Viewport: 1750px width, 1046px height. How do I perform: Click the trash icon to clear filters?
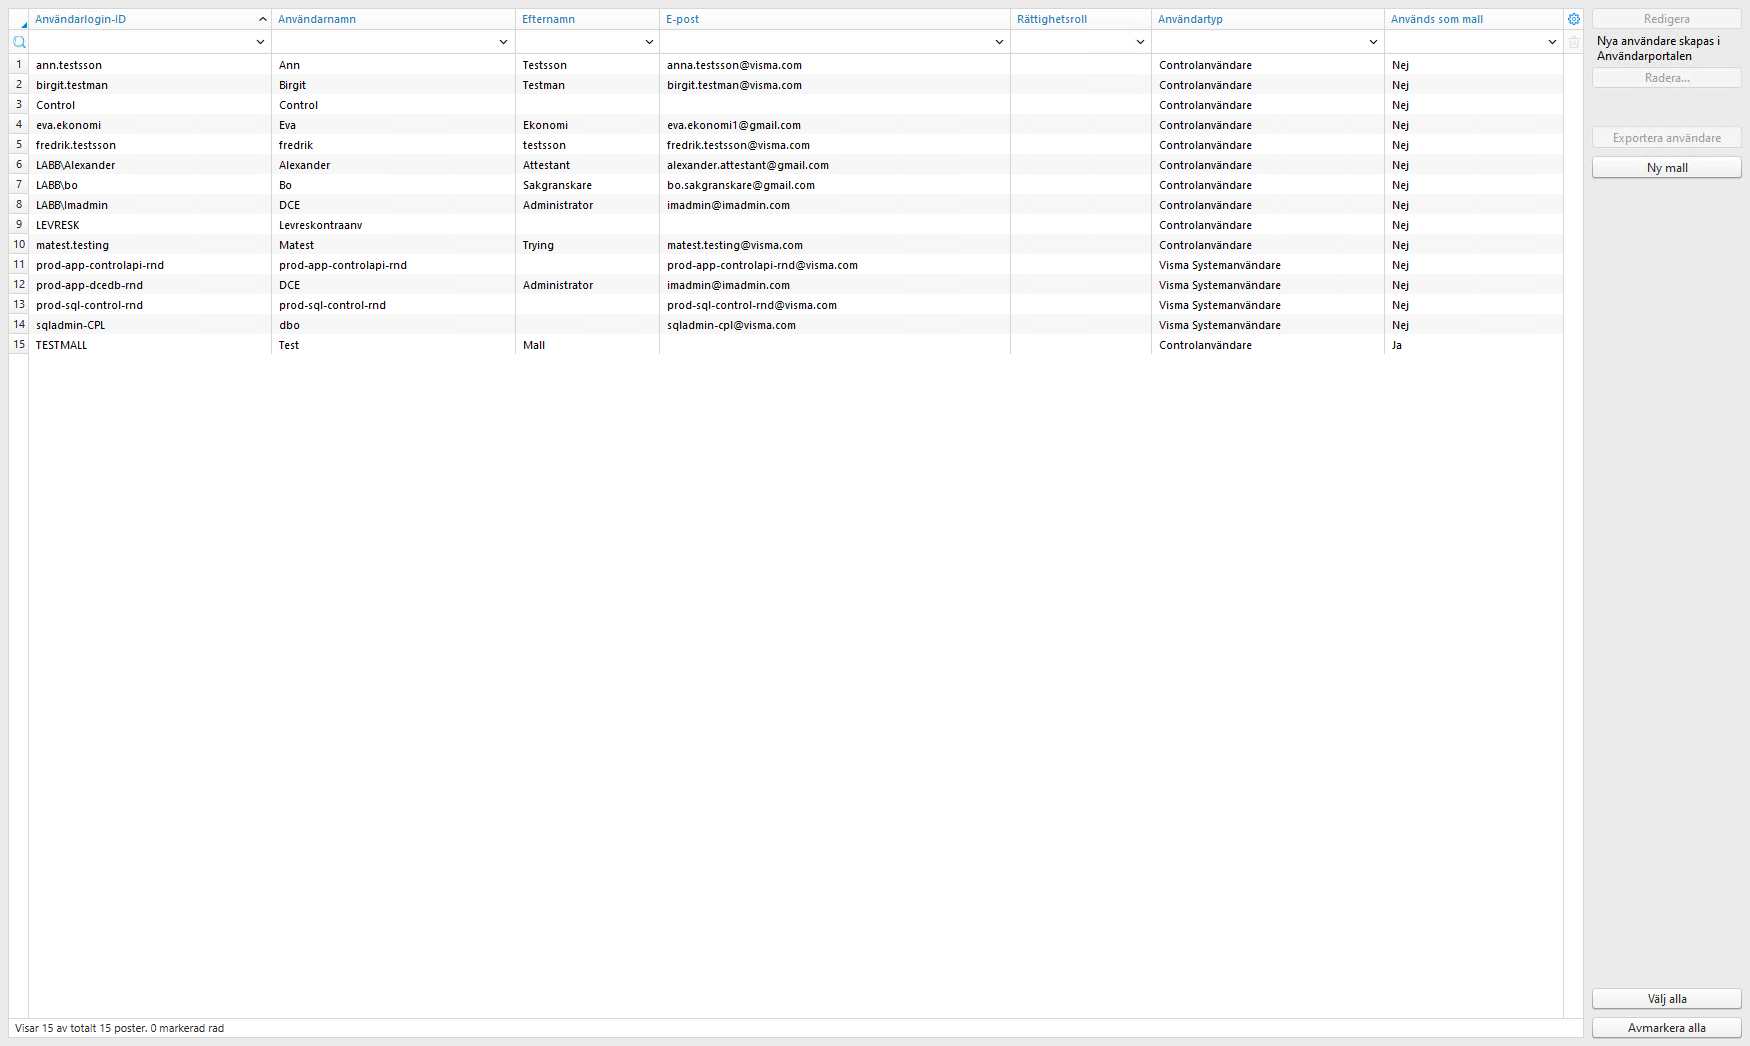[x=1573, y=41]
